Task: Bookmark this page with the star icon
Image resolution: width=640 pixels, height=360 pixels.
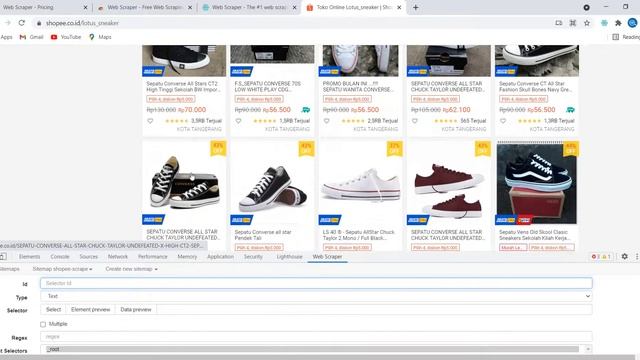Action: click(587, 23)
